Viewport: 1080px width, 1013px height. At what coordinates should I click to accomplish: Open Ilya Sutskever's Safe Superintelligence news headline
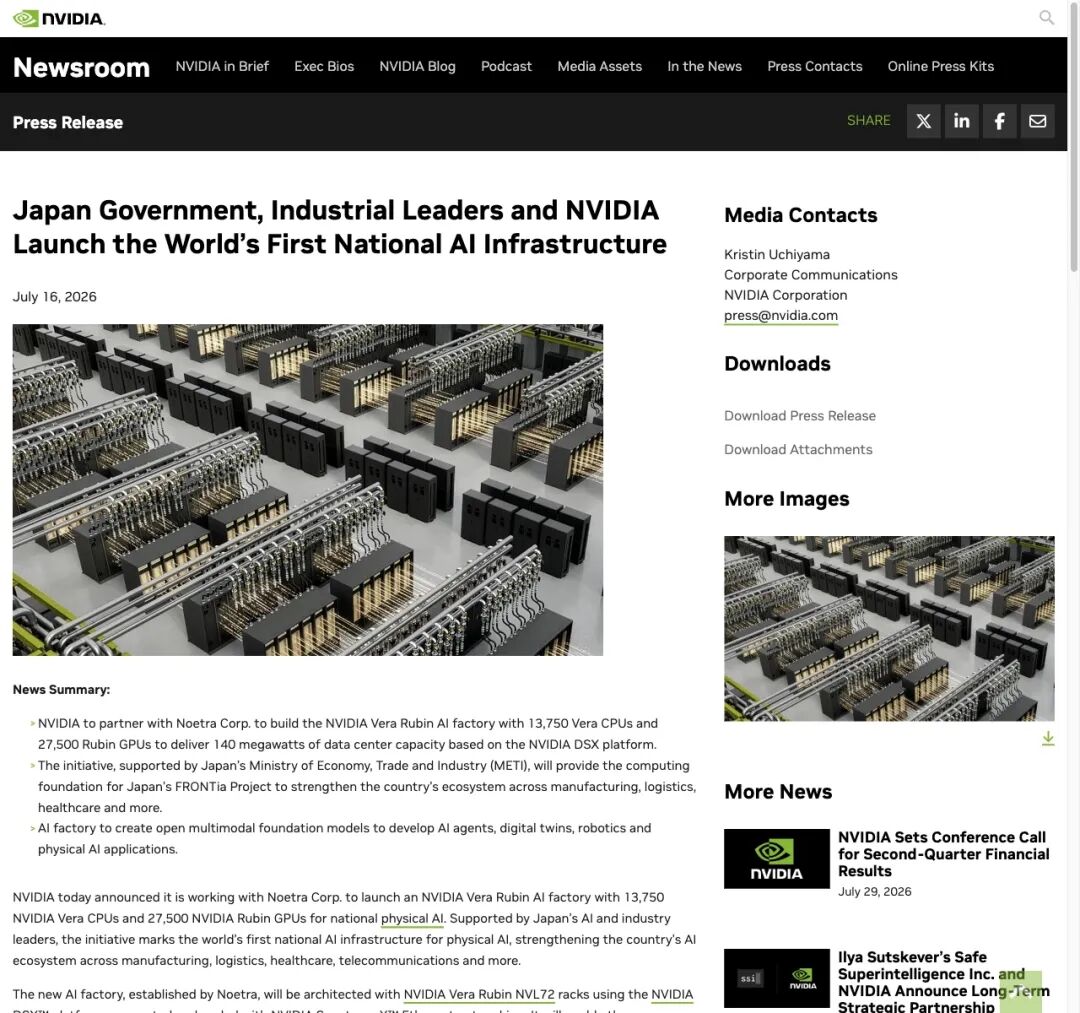(x=943, y=981)
